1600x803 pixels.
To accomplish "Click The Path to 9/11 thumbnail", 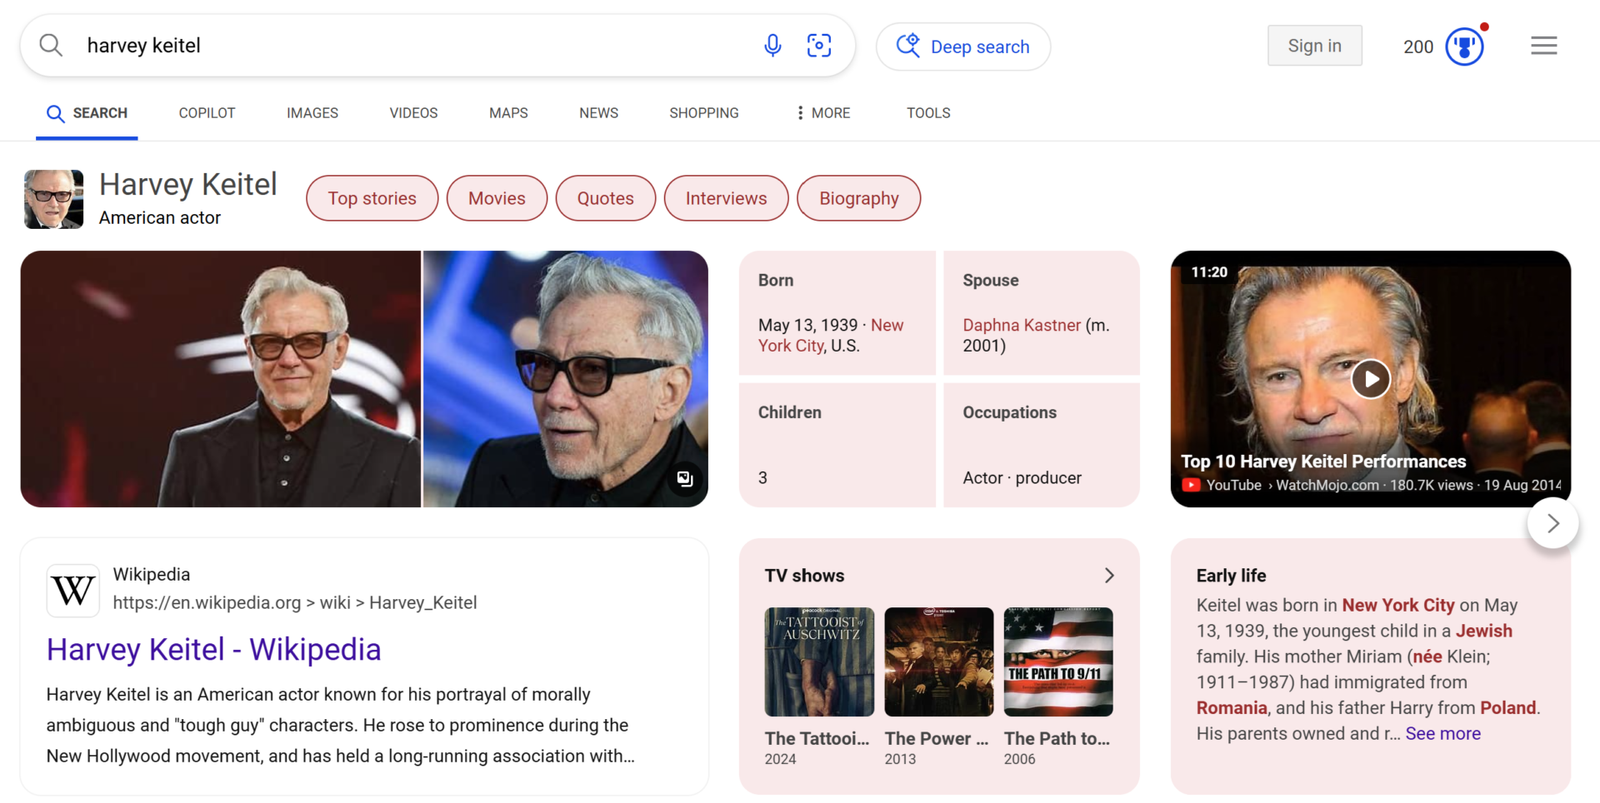I will tap(1058, 662).
